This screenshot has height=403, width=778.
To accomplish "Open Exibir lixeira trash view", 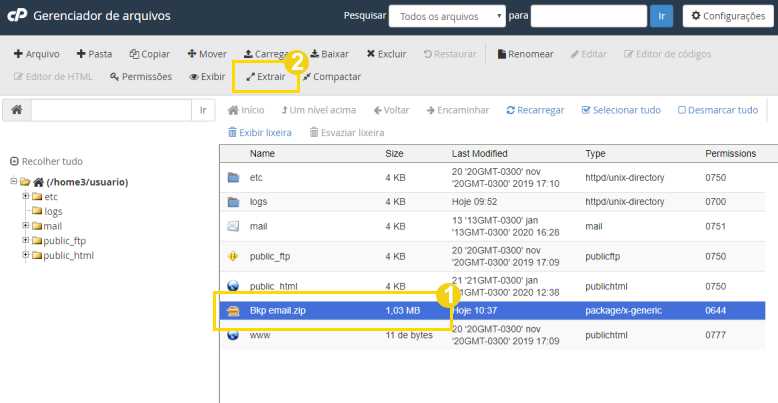I will 259,133.
